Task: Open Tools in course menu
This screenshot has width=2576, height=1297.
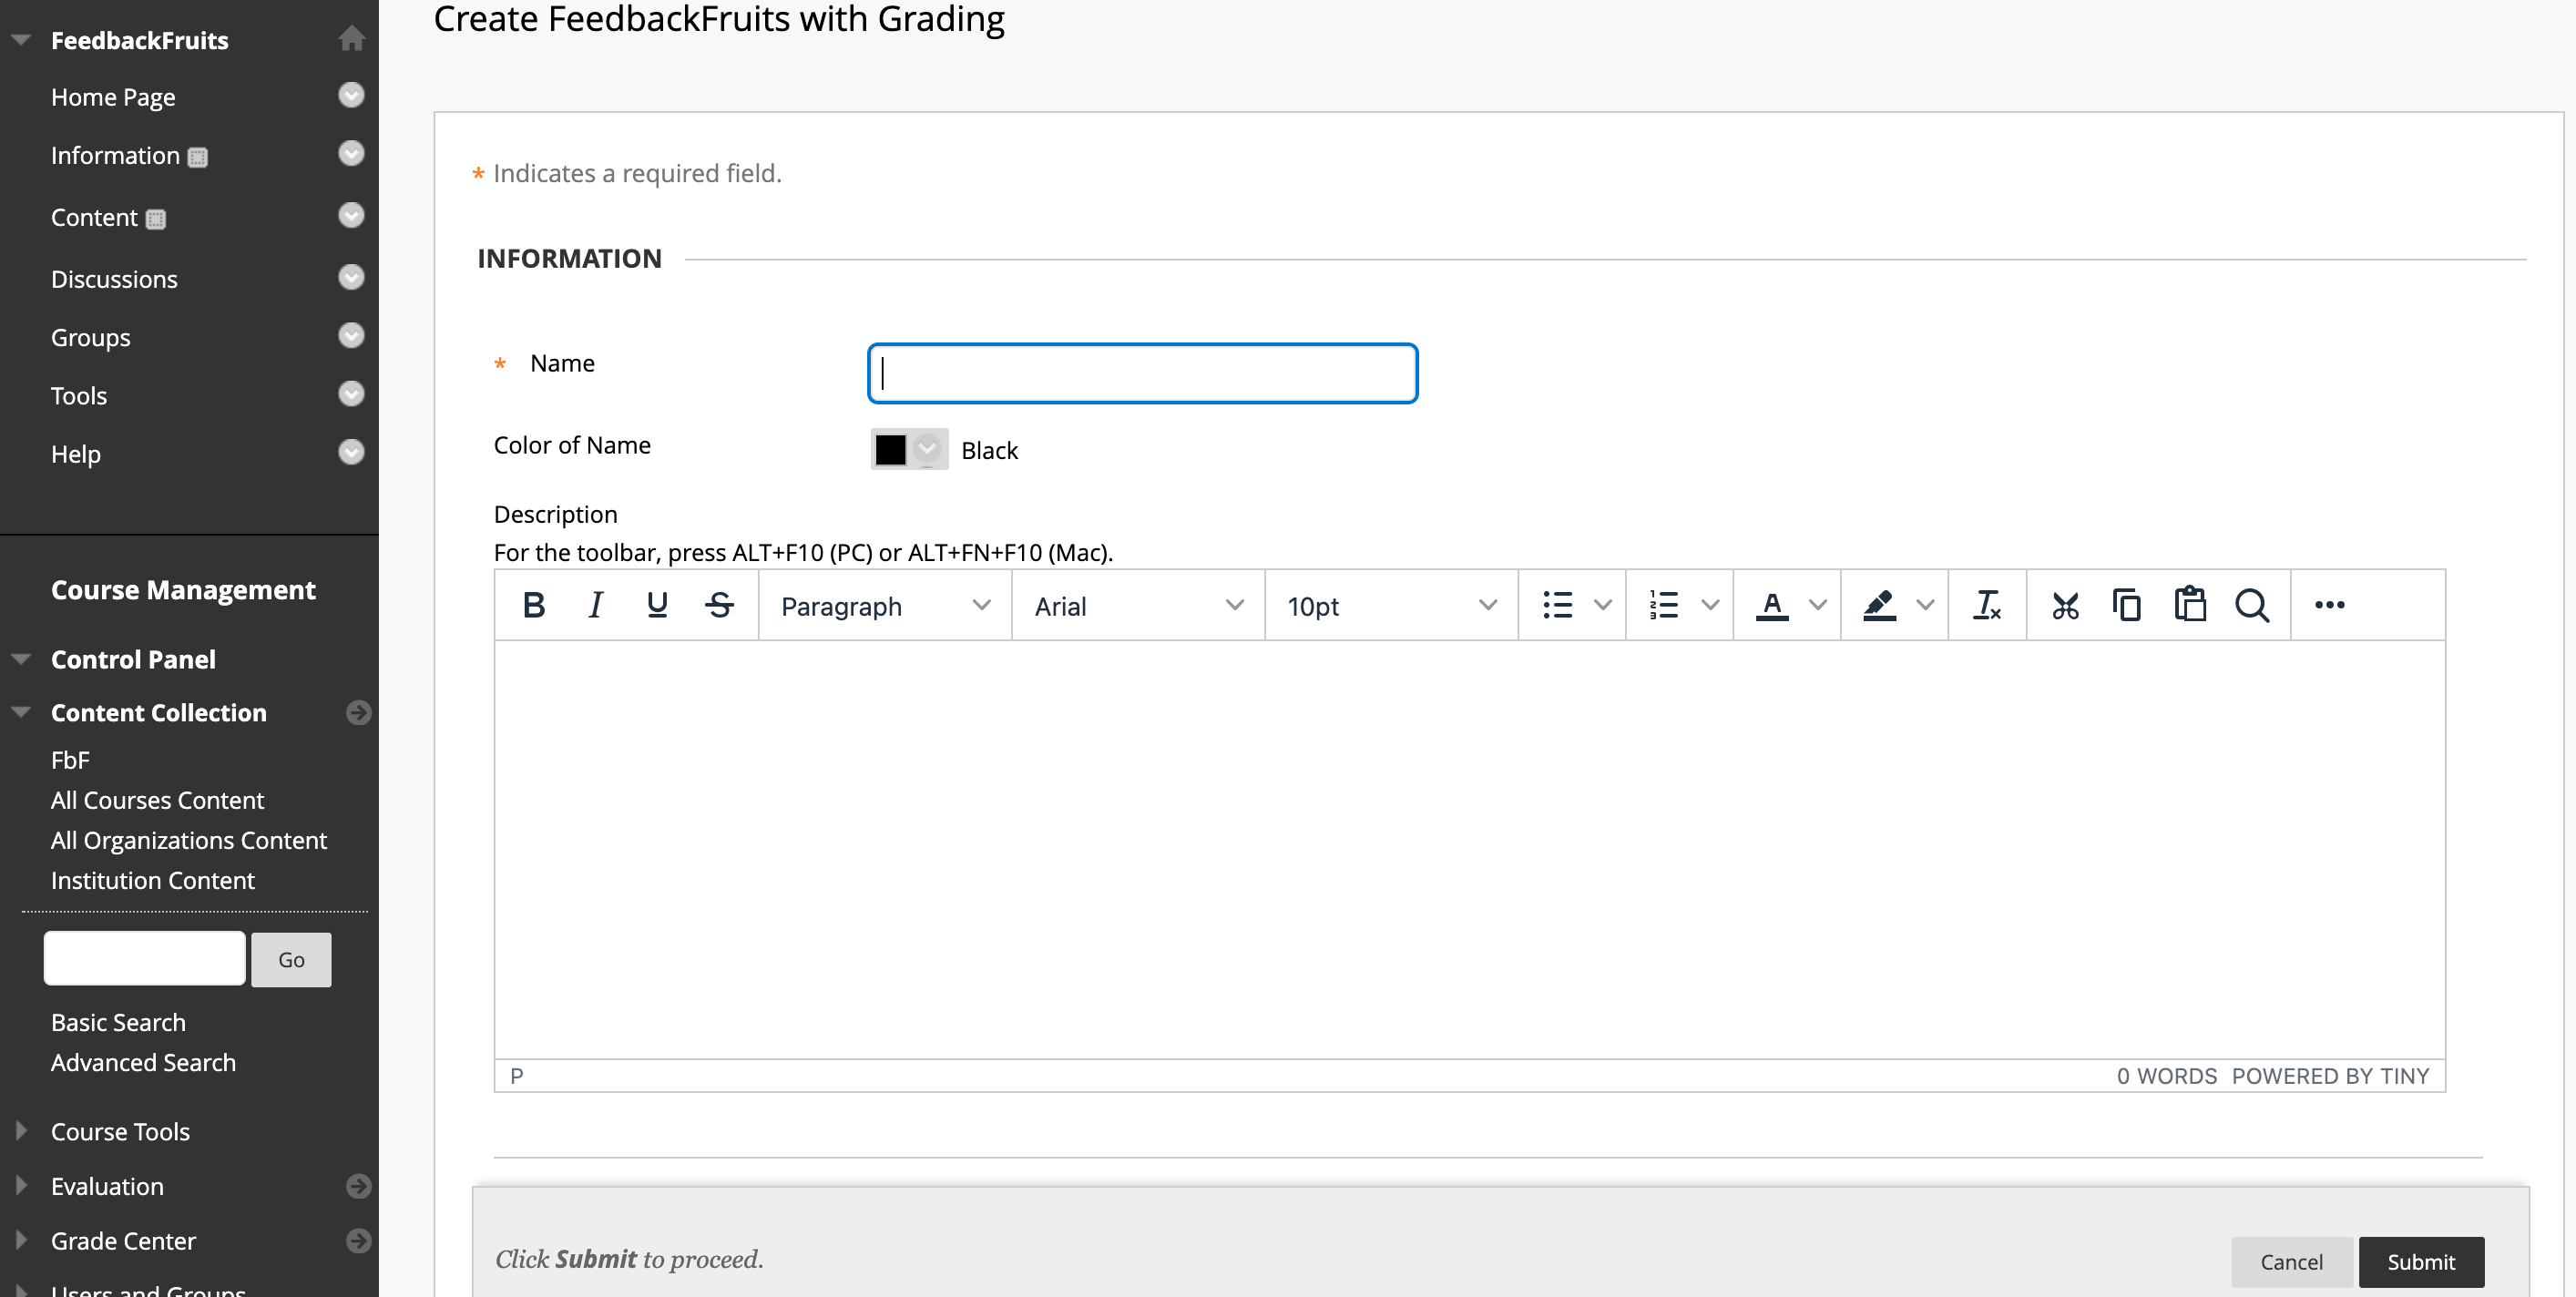Action: 78,395
